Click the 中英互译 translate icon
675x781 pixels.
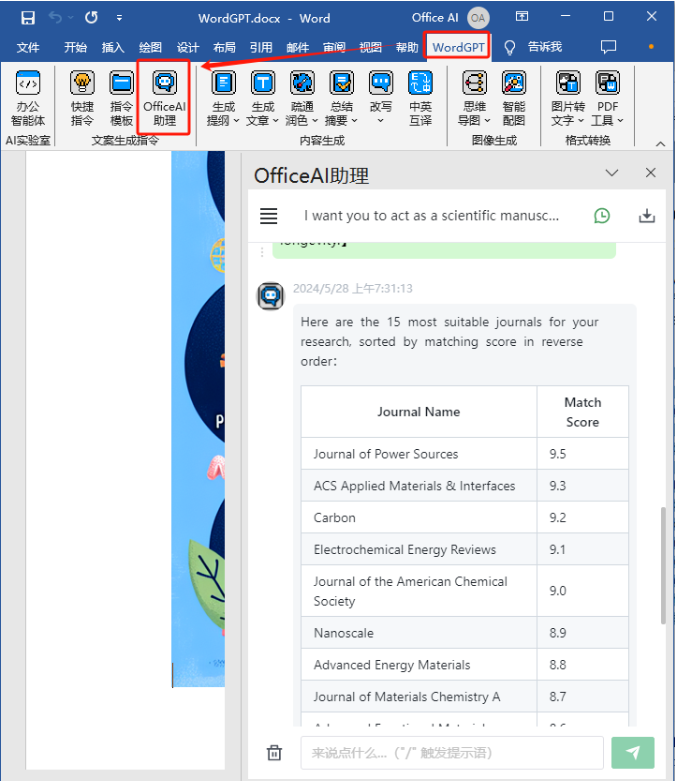tap(420, 83)
